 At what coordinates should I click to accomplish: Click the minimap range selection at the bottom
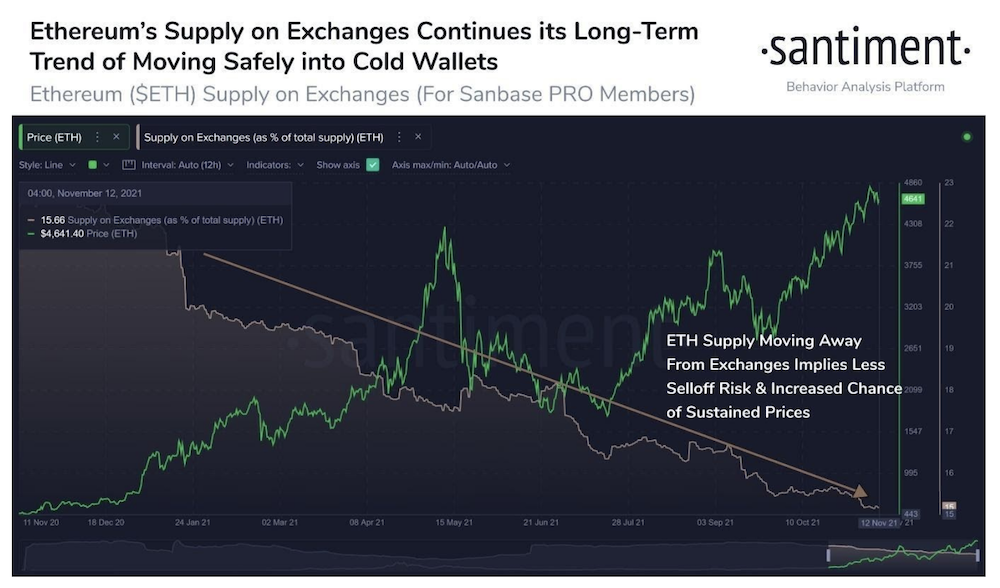905,552
